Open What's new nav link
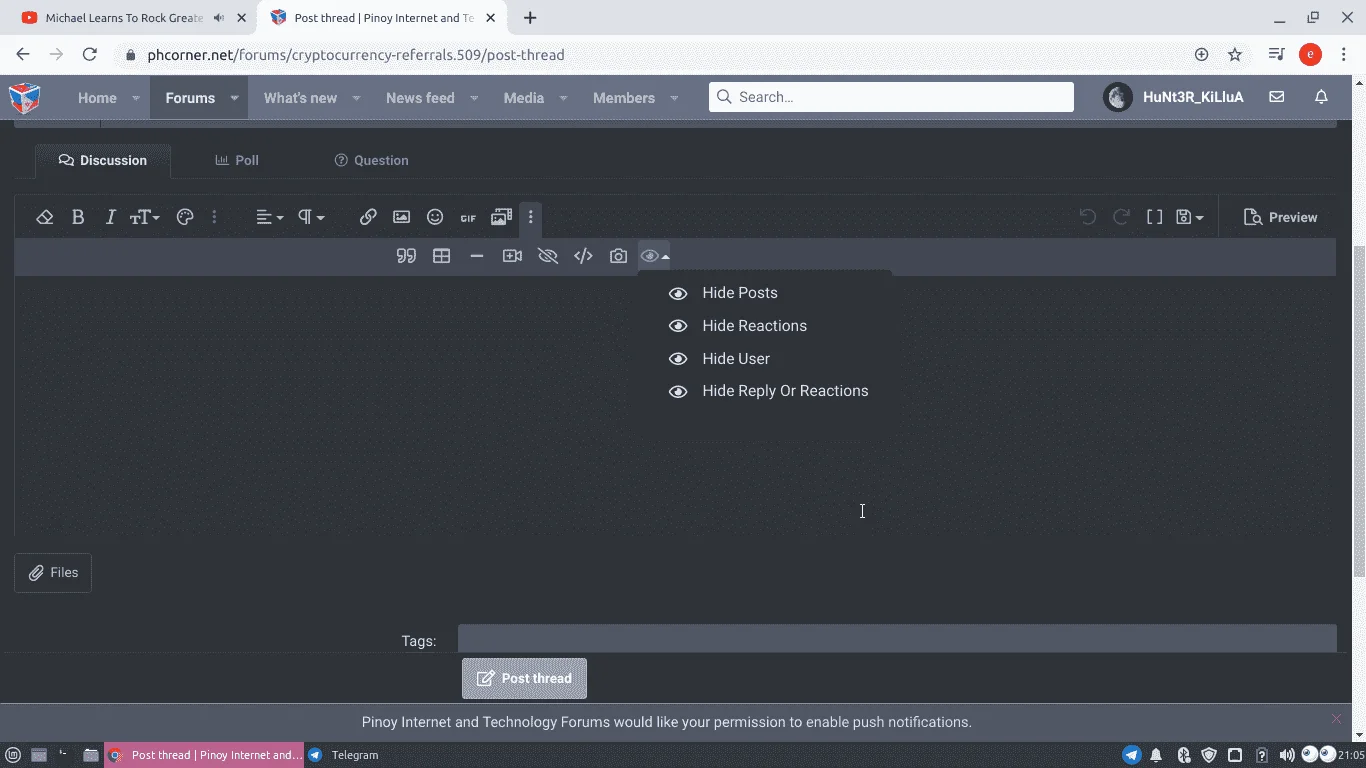Viewport: 1366px width, 768px height. [300, 98]
